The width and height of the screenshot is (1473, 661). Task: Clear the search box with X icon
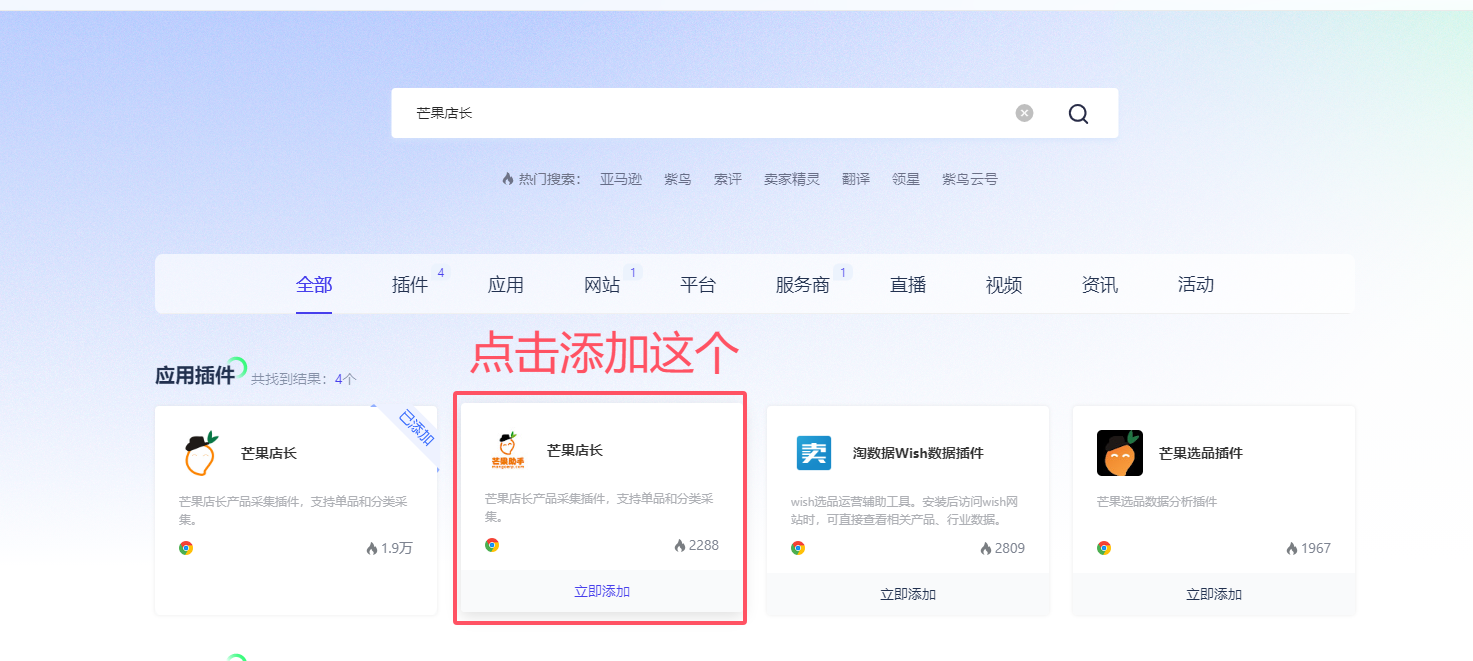tap(1024, 113)
